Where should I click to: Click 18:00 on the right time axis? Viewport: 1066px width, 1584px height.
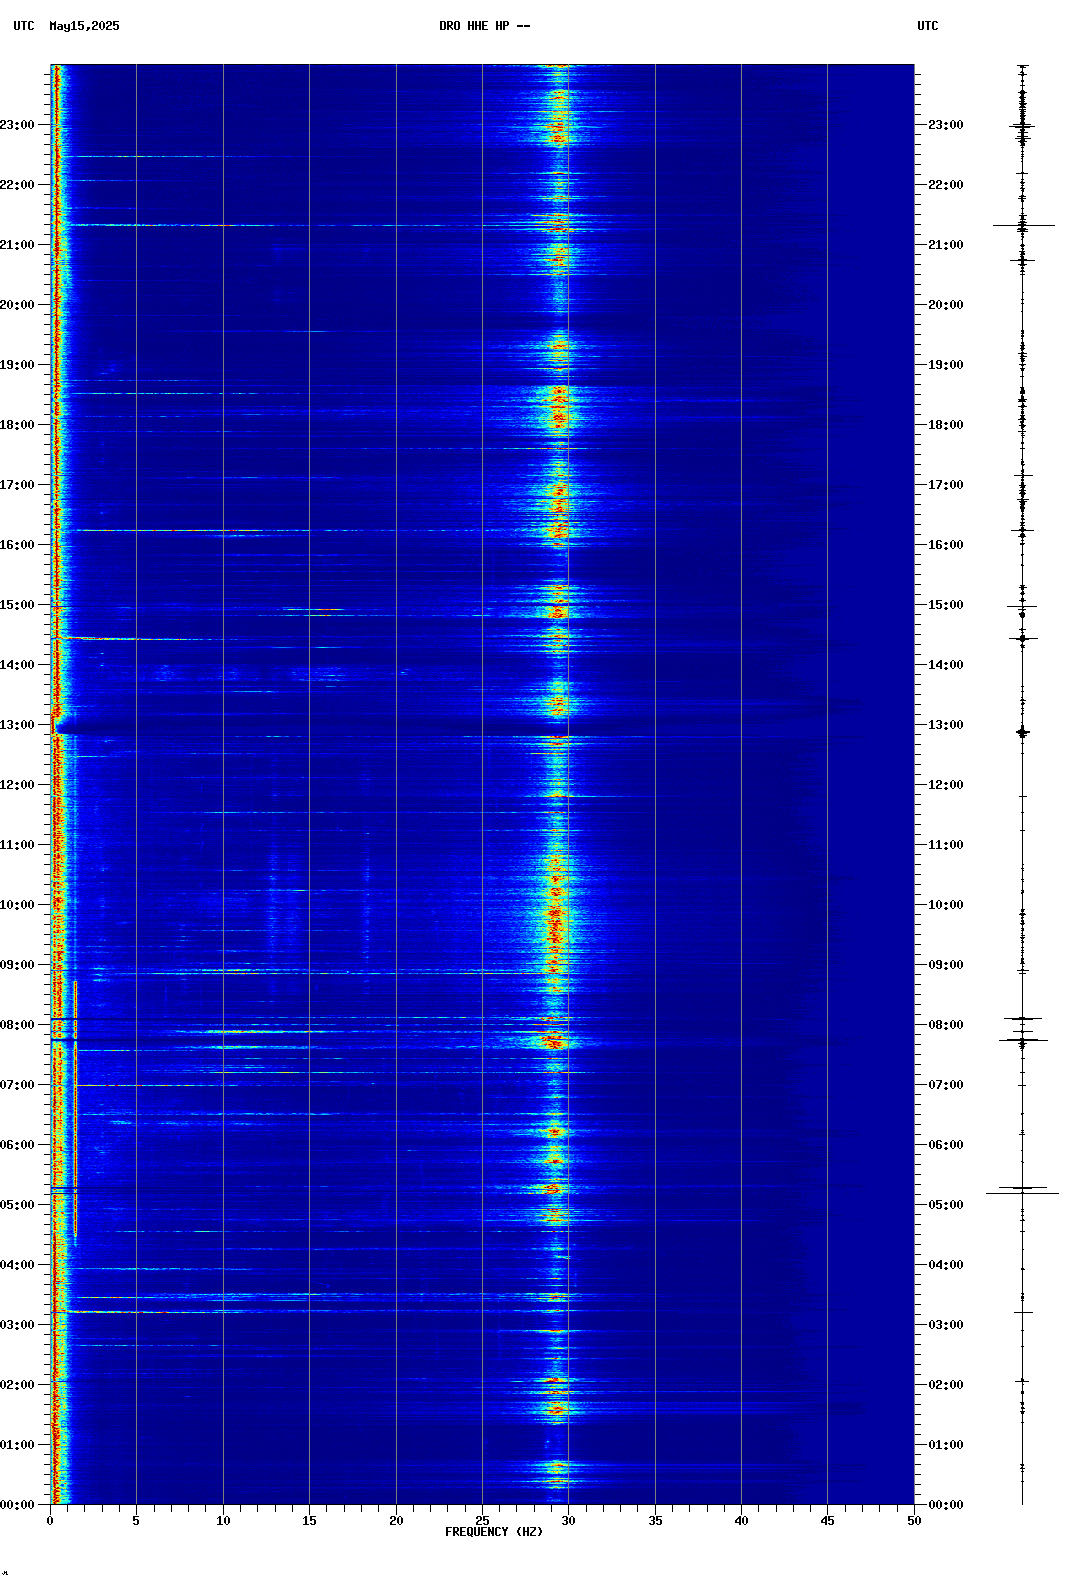point(946,425)
